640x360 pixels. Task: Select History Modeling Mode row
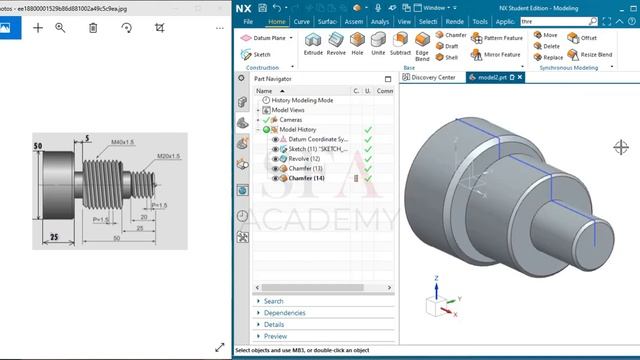pos(302,100)
